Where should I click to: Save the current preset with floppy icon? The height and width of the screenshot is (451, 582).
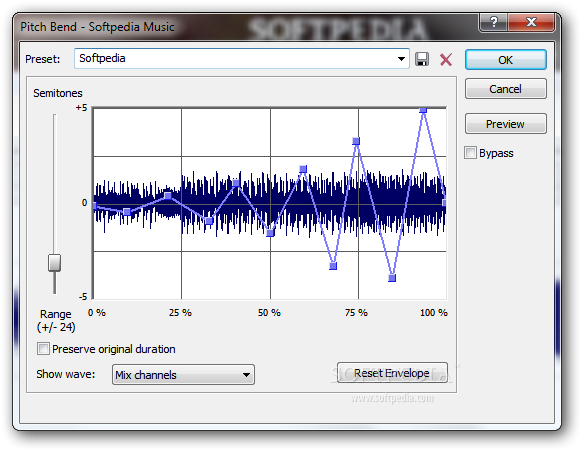[x=422, y=59]
